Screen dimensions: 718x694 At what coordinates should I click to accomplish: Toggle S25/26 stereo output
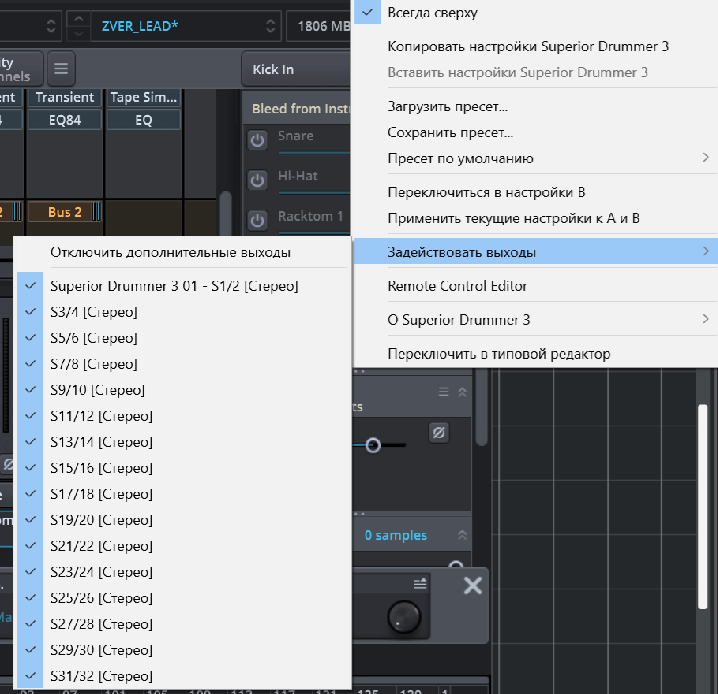pos(183,598)
